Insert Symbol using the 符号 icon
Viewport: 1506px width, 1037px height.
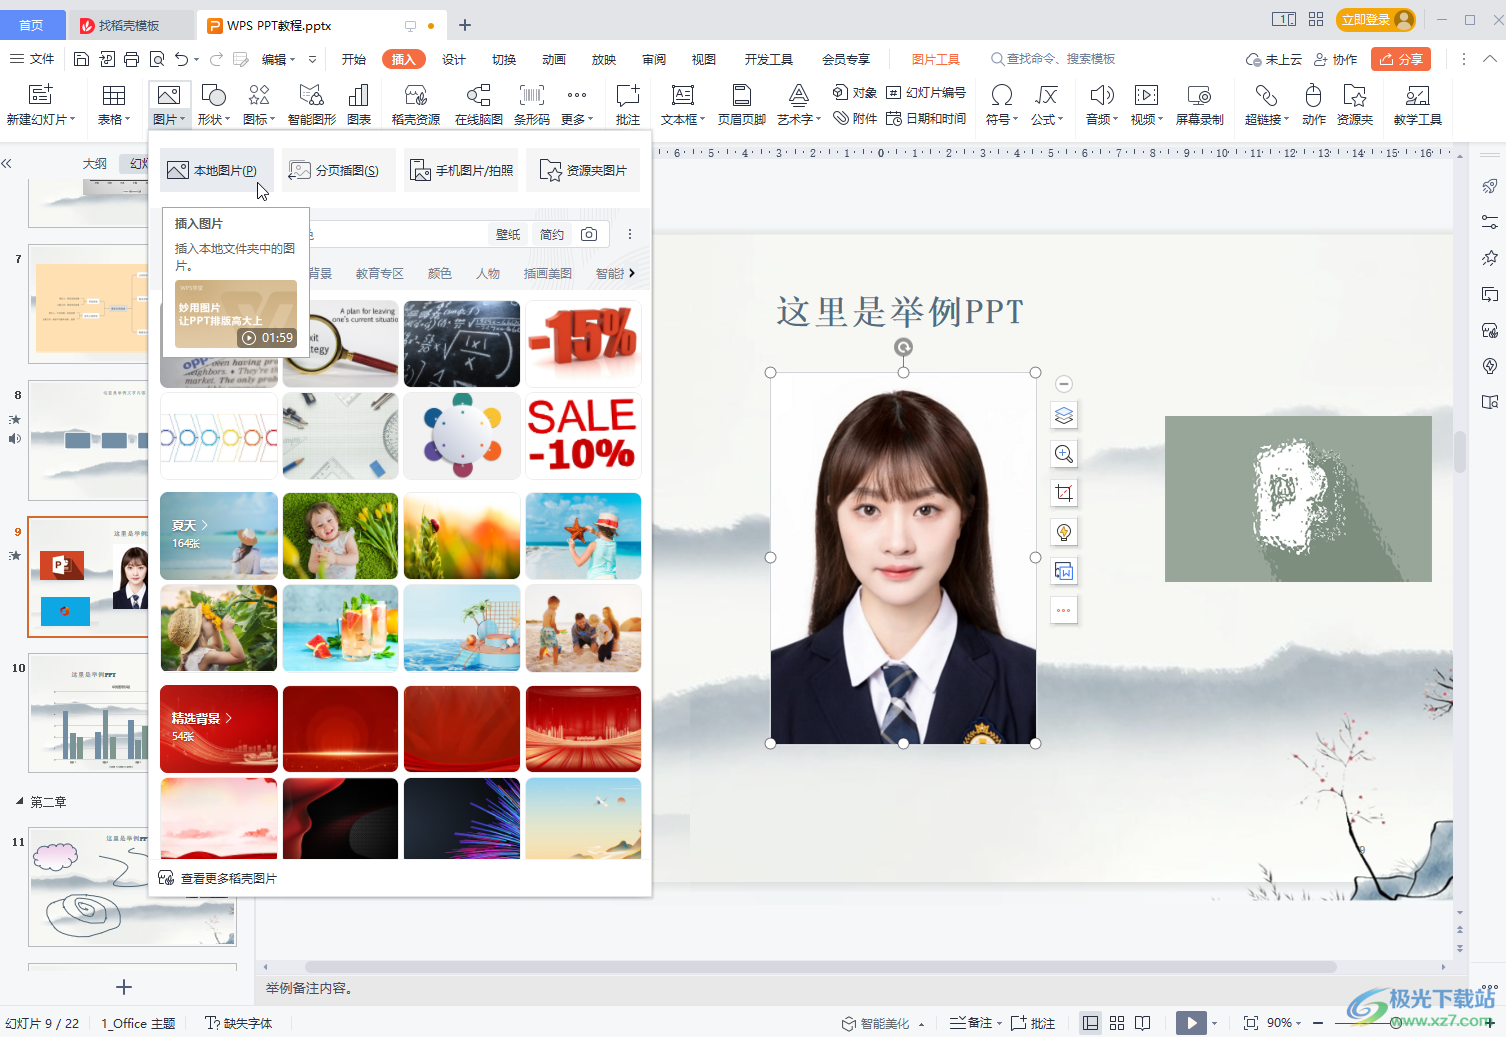point(1001,95)
